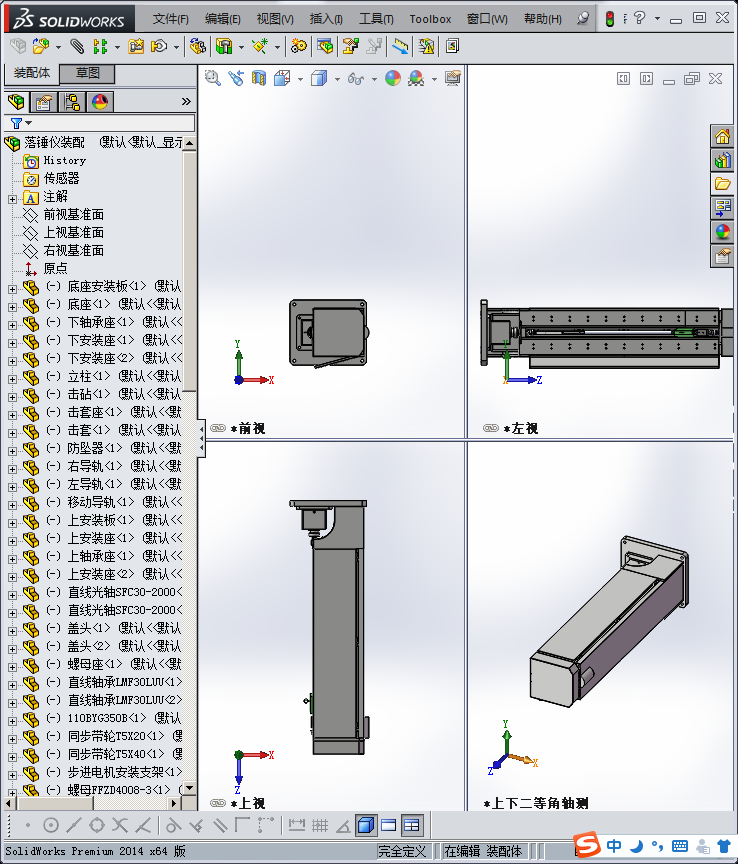Switch to the 装配体 tab

pos(32,73)
